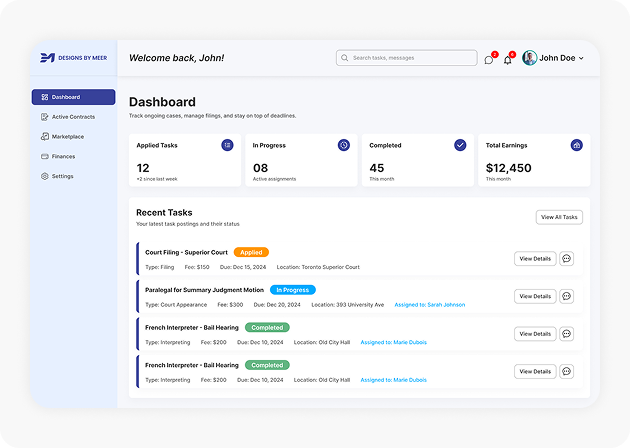Click the Paralegal for Summary Judgment Motion title
The image size is (630, 448).
[x=204, y=290]
